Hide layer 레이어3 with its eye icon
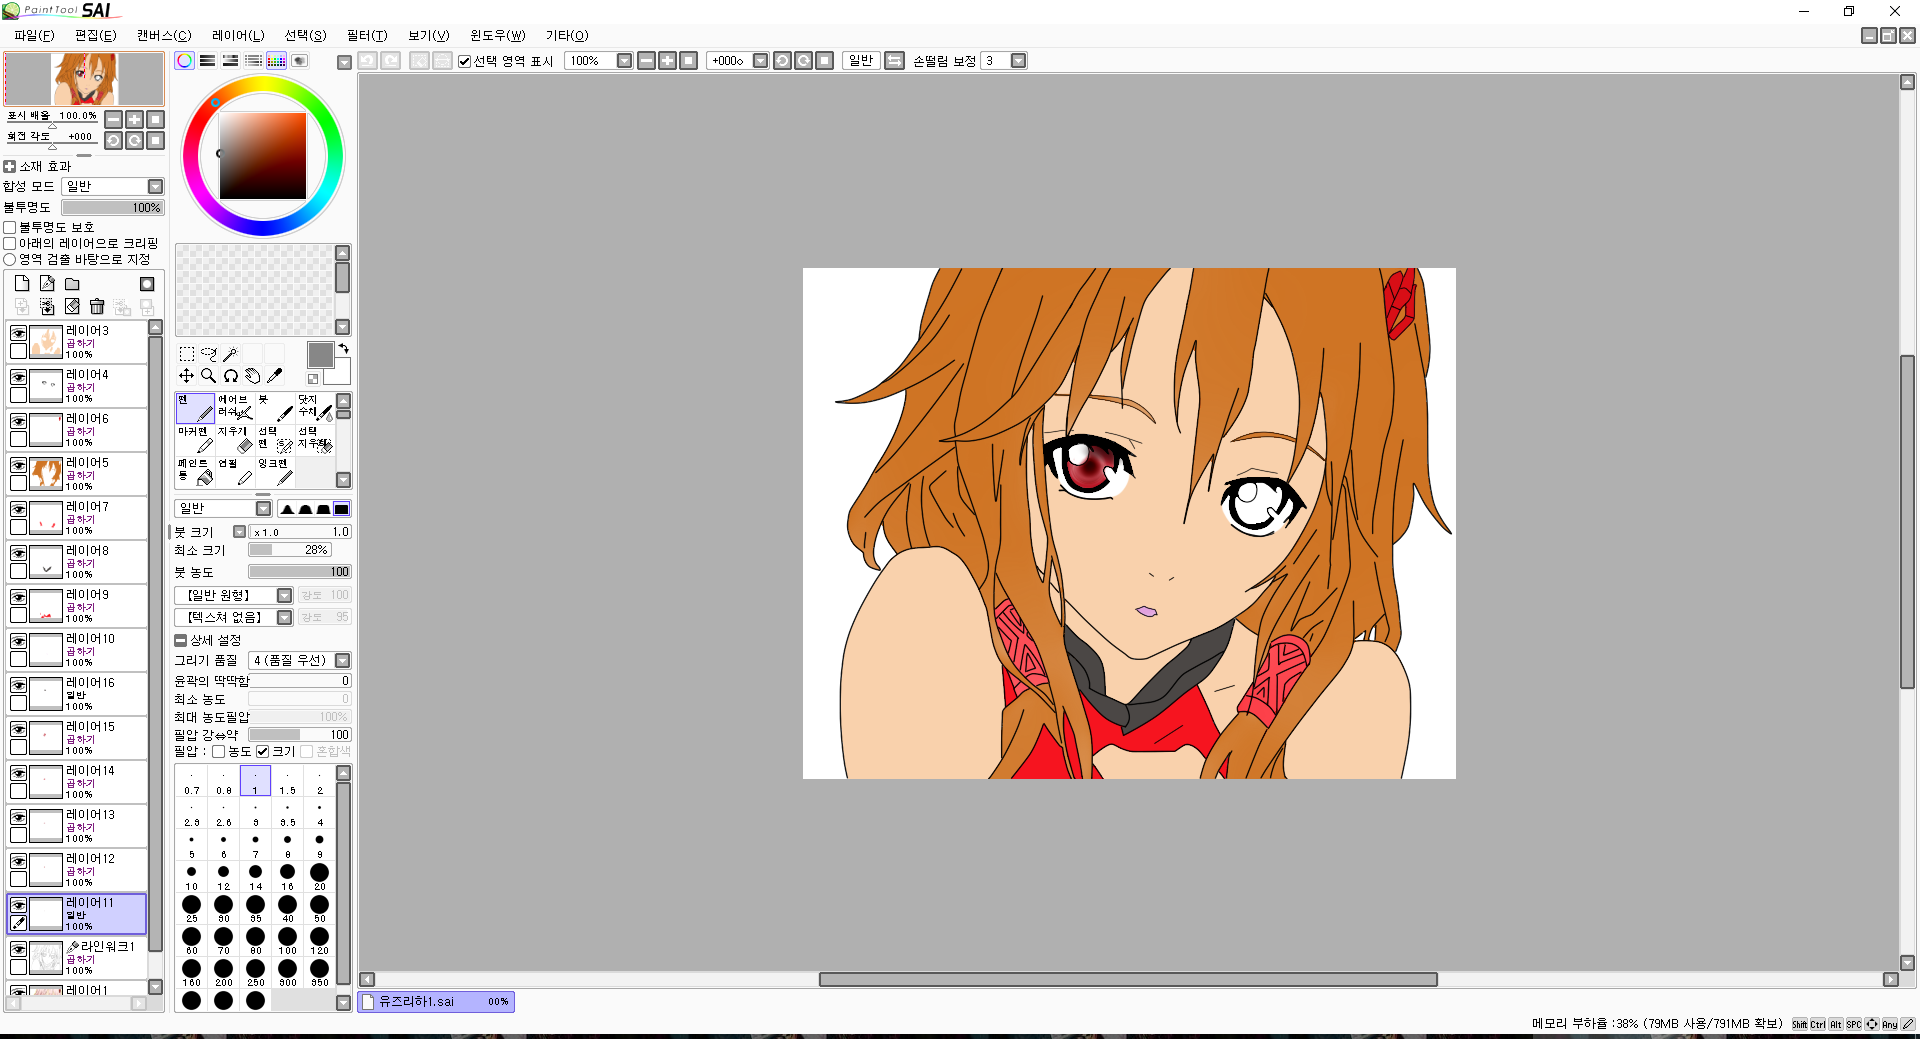The width and height of the screenshot is (1920, 1039). coord(18,333)
